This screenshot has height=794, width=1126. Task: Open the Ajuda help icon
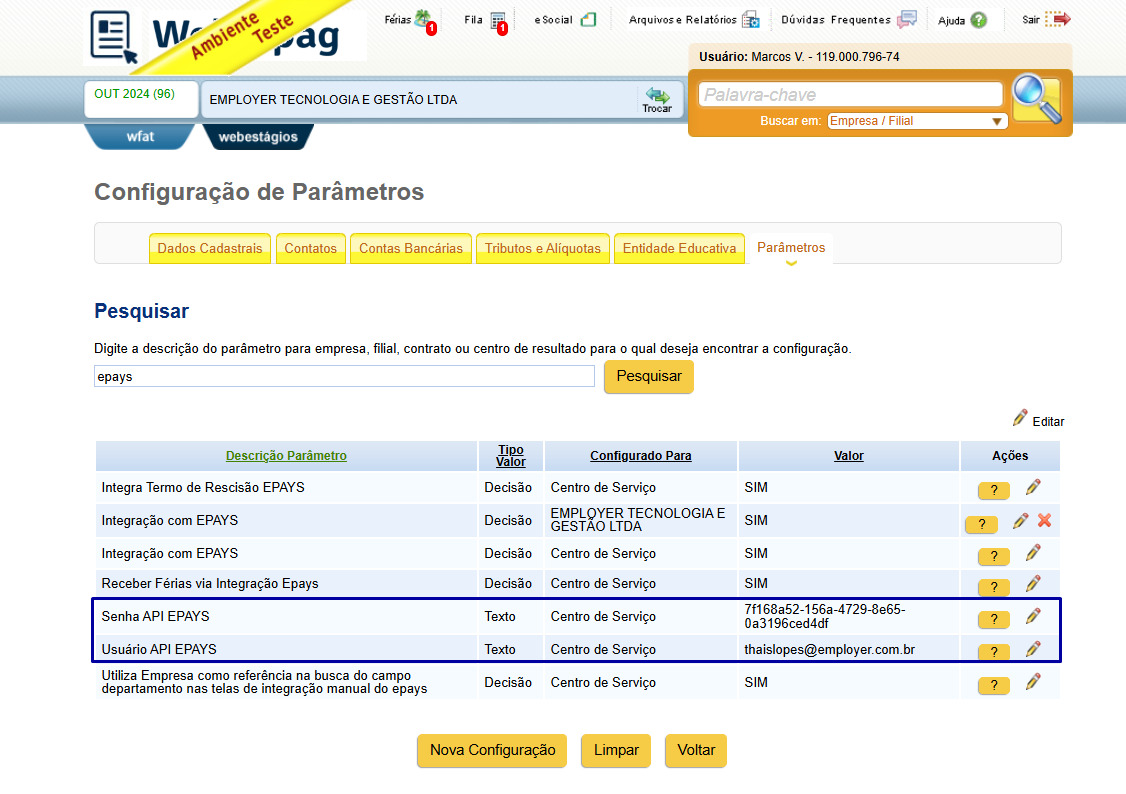point(978,20)
